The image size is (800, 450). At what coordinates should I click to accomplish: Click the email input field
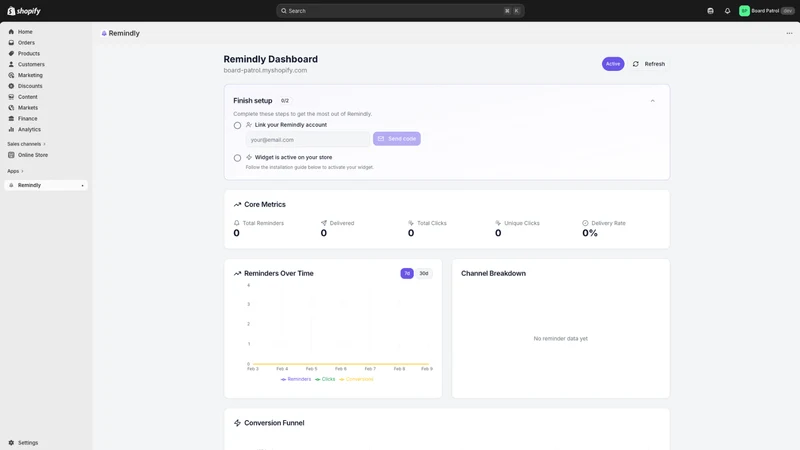[308, 139]
